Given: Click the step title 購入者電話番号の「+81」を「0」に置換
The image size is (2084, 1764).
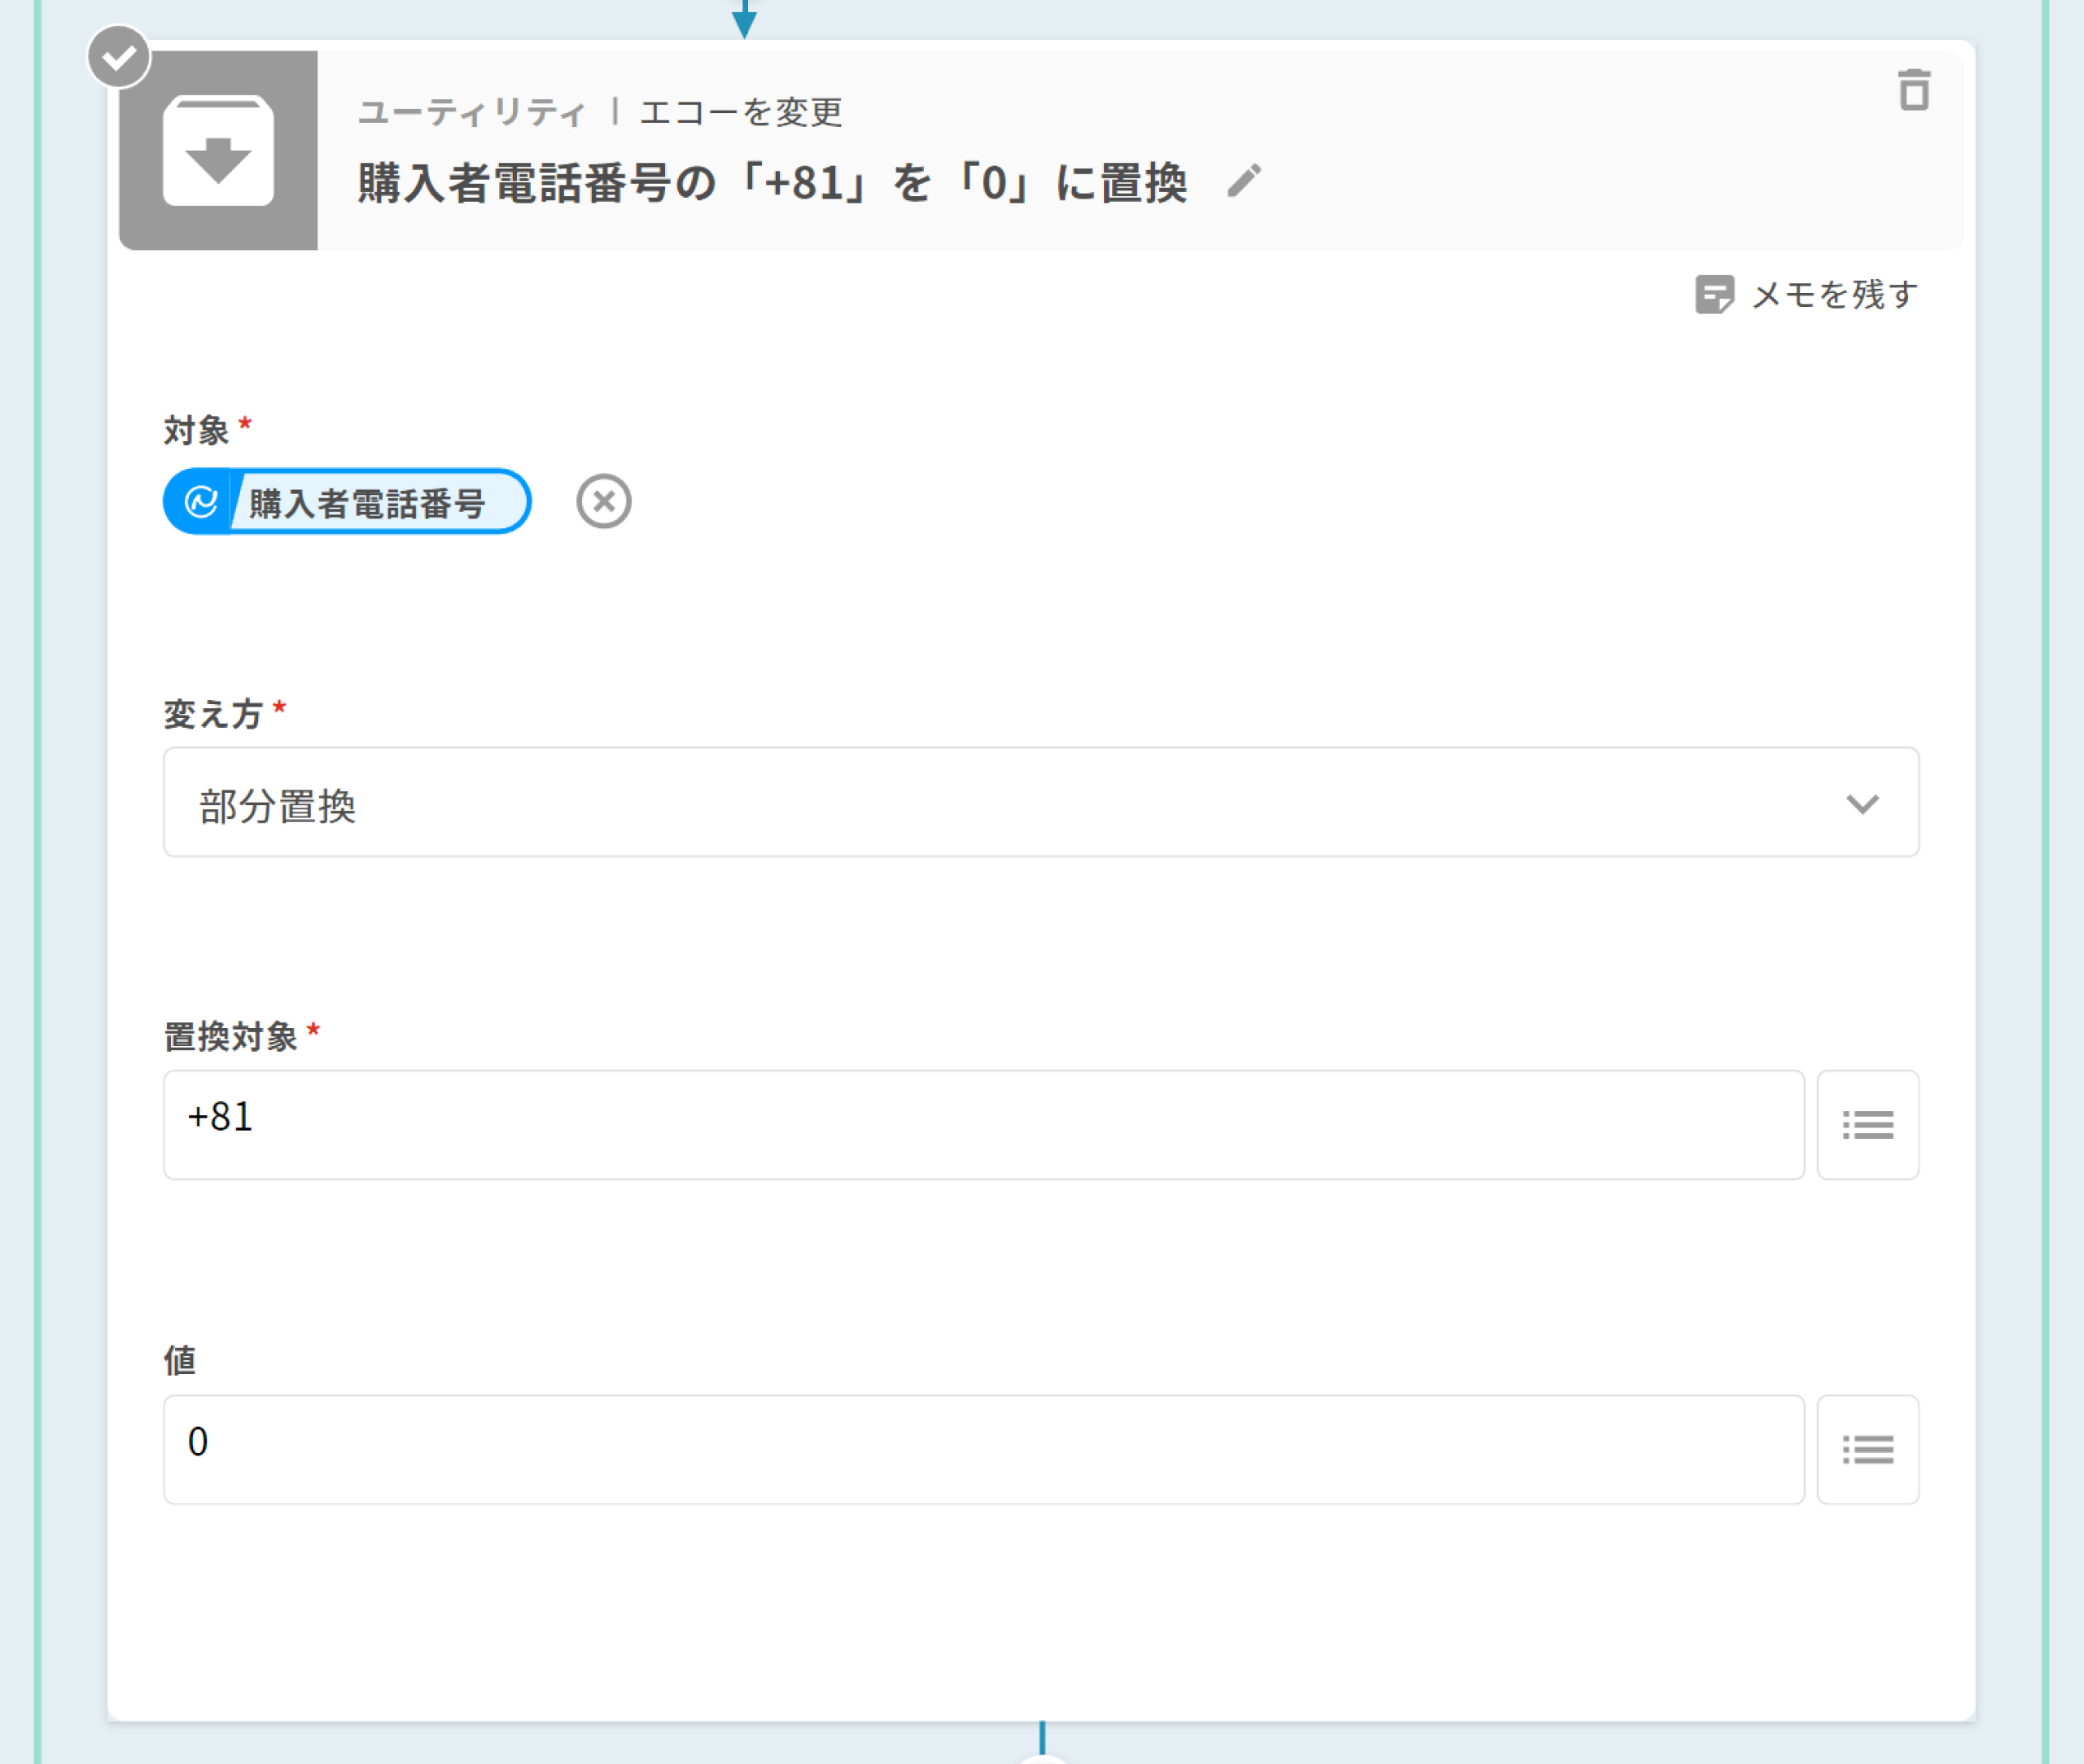Looking at the screenshot, I should coord(772,183).
